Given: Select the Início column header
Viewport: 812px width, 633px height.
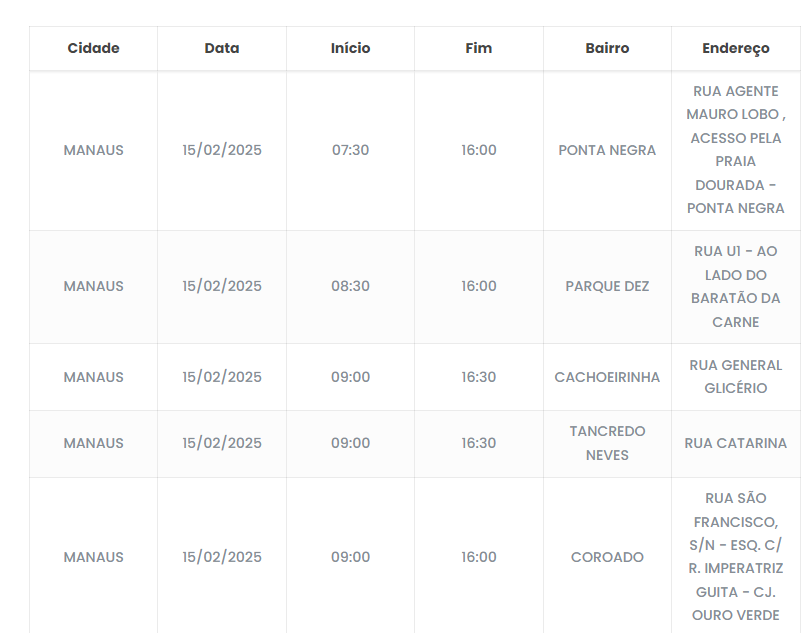Looking at the screenshot, I should pyautogui.click(x=350, y=48).
